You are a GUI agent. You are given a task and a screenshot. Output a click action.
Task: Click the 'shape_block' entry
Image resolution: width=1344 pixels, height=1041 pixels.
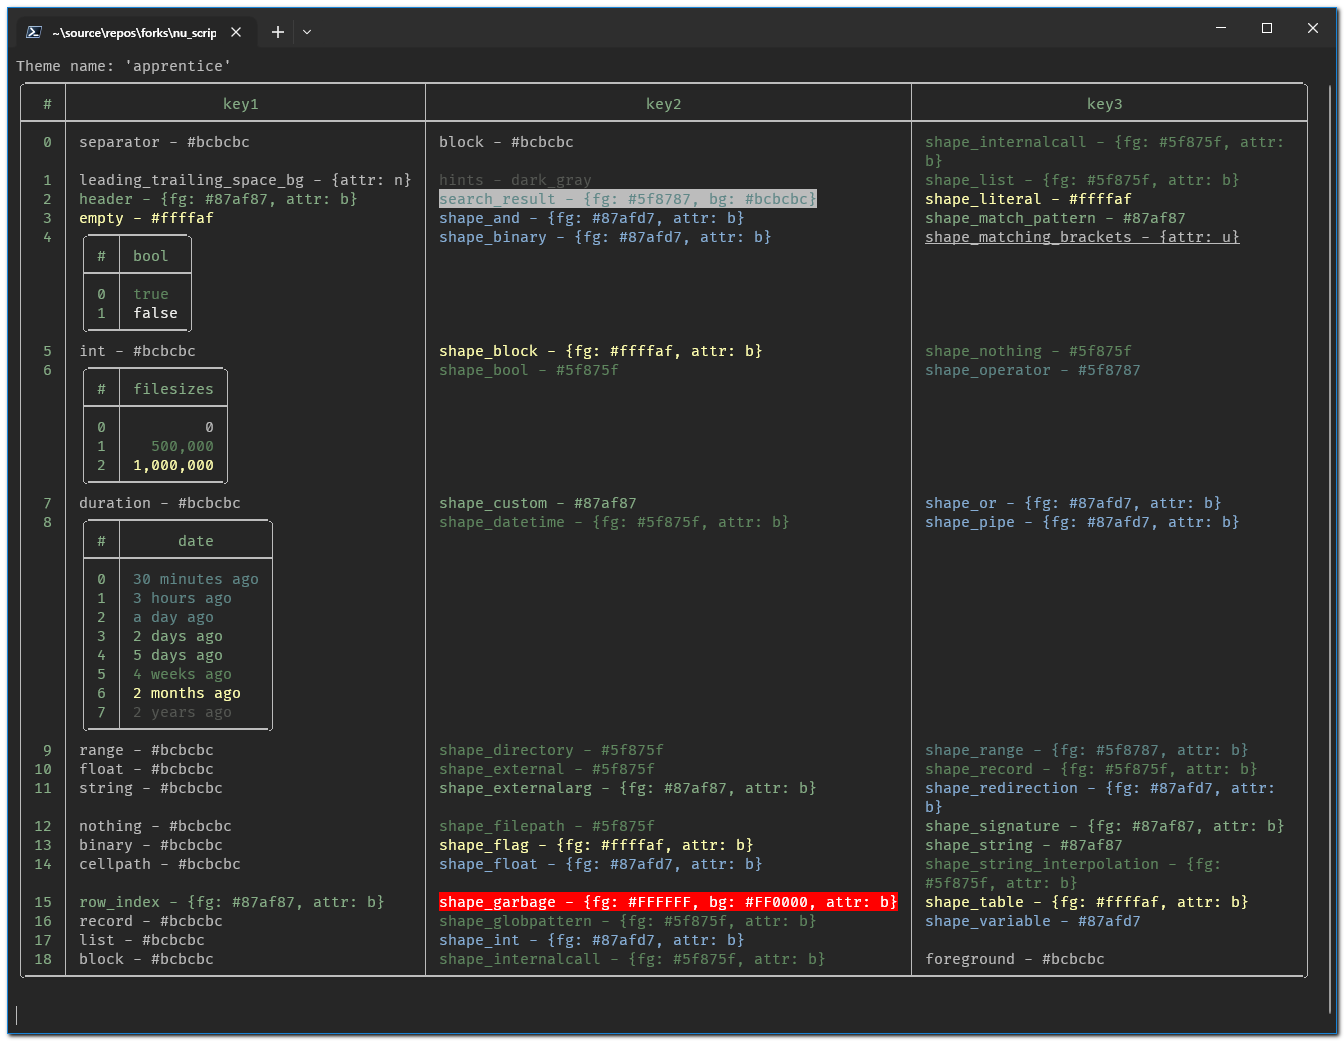coord(601,351)
